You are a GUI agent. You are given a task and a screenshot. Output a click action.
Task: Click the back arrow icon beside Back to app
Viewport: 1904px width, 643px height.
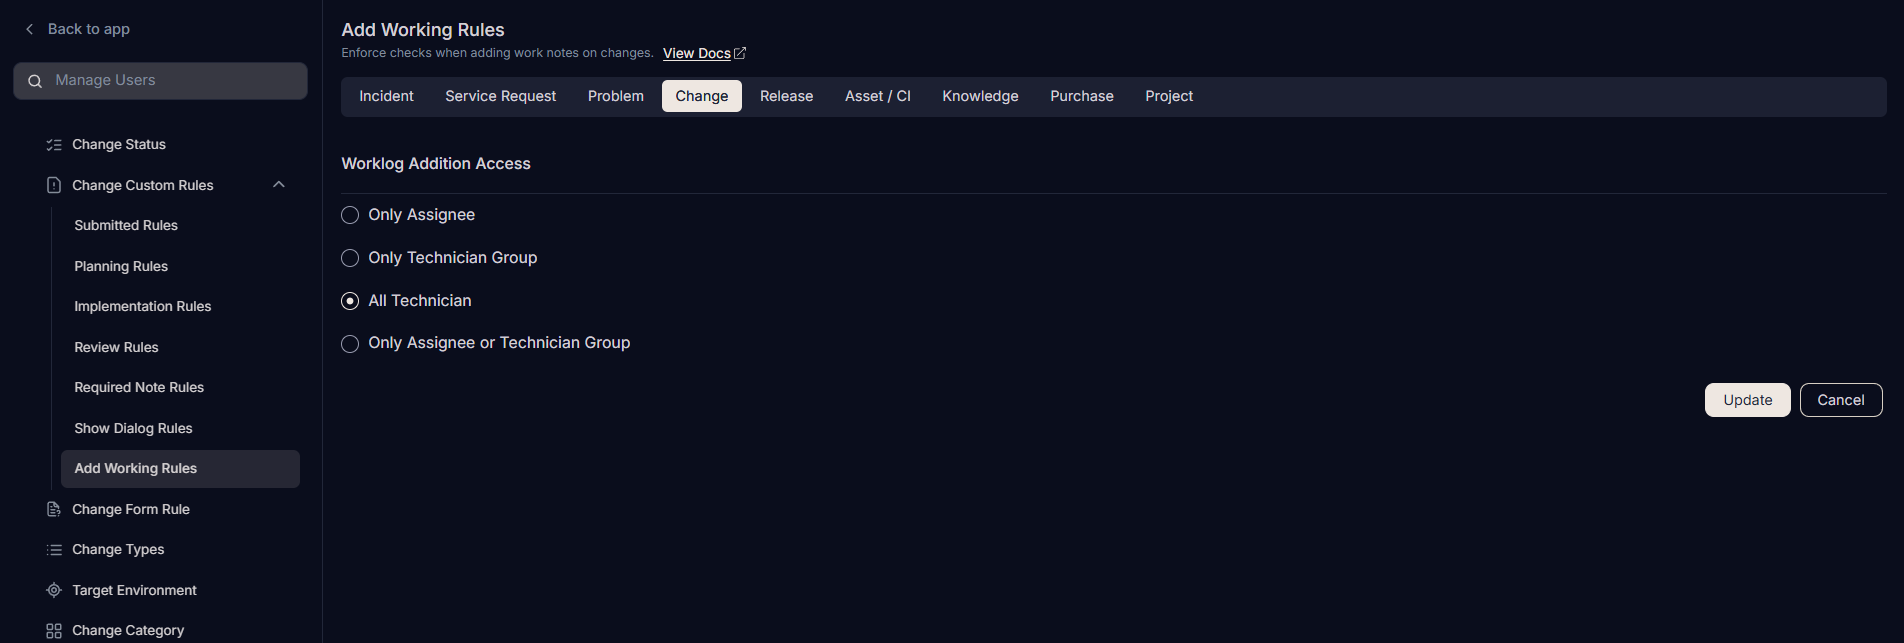(30, 29)
